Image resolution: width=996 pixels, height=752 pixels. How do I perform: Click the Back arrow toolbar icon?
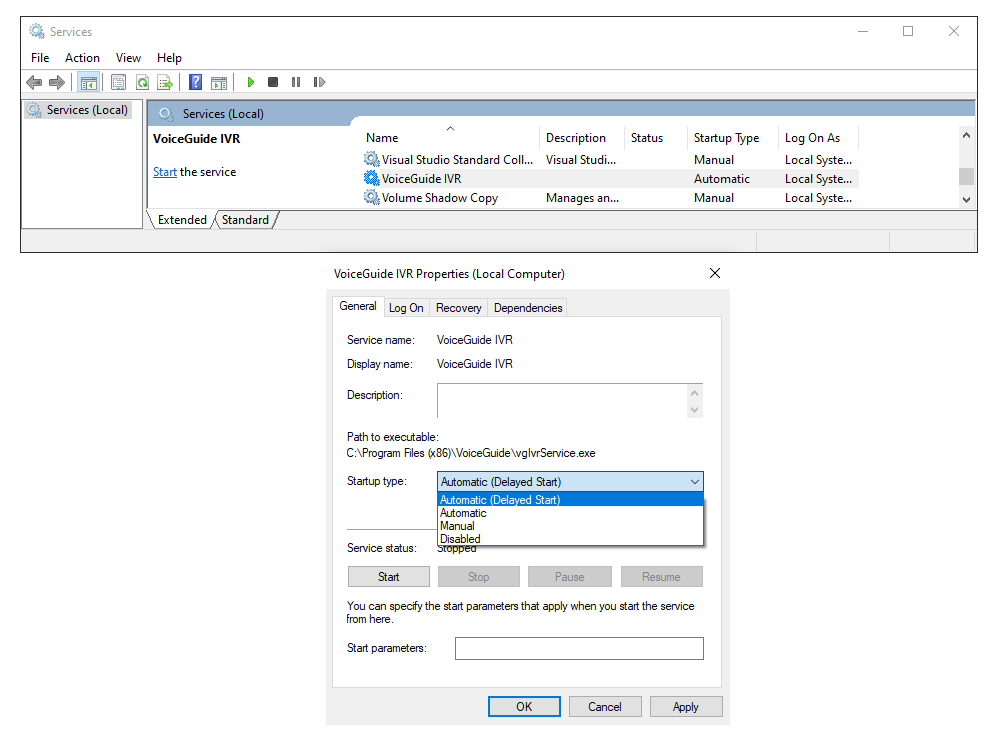point(34,82)
